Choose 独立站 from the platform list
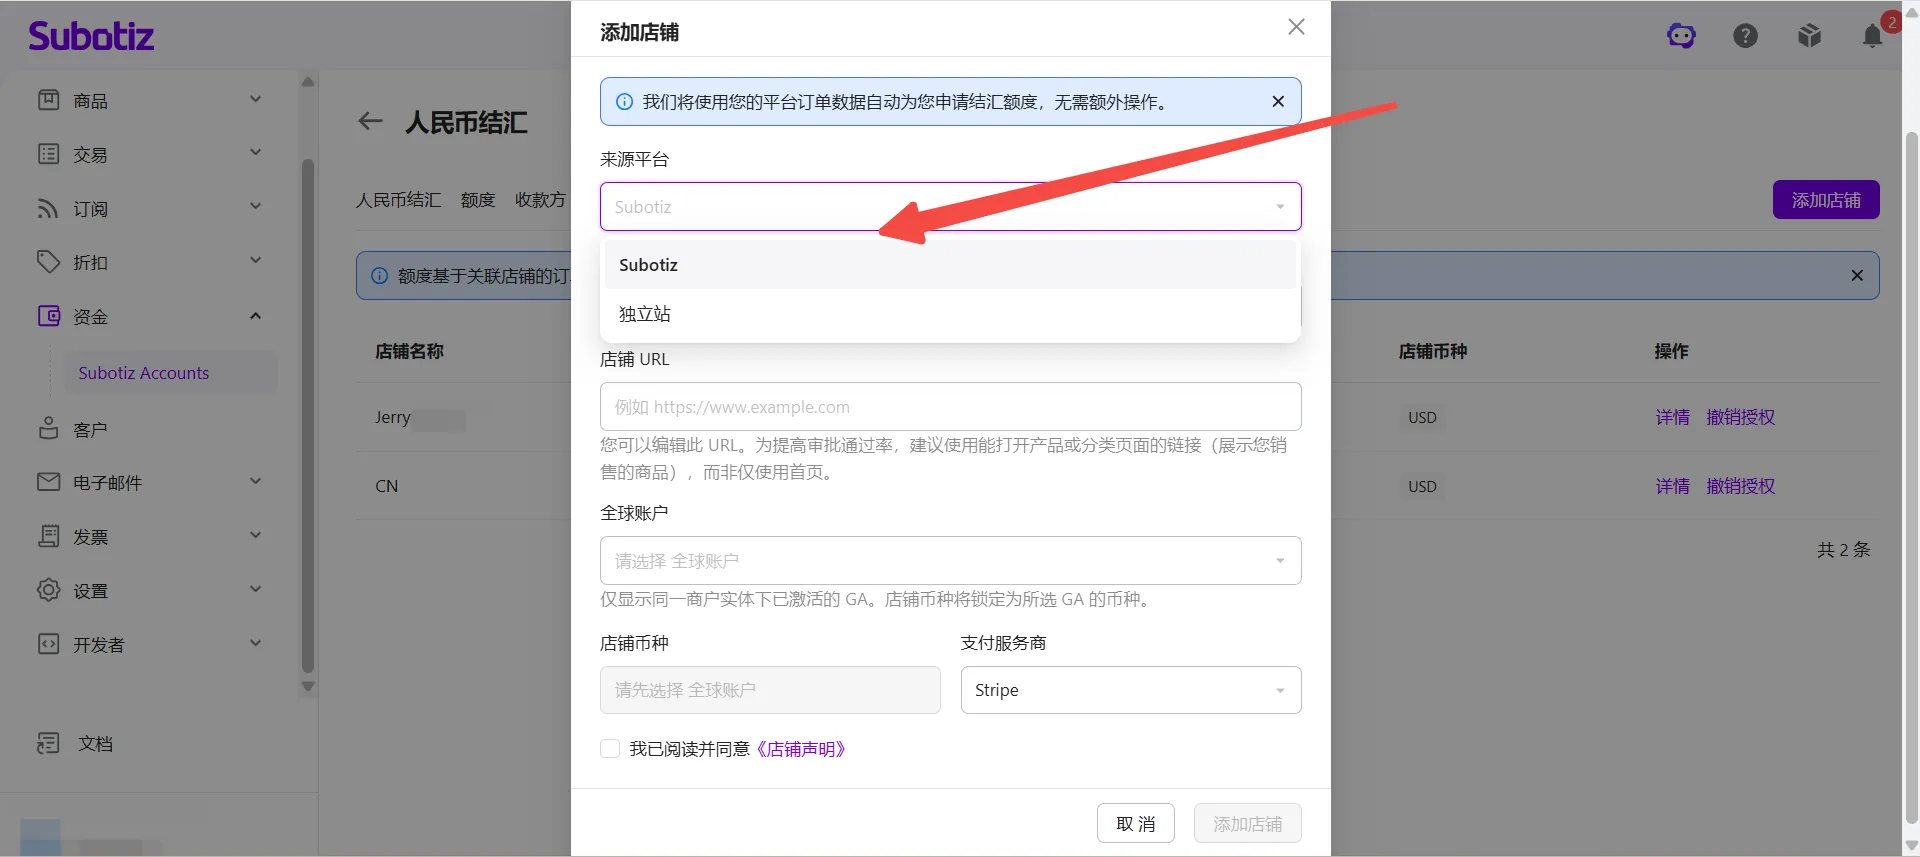Viewport: 1920px width, 857px height. (950, 314)
